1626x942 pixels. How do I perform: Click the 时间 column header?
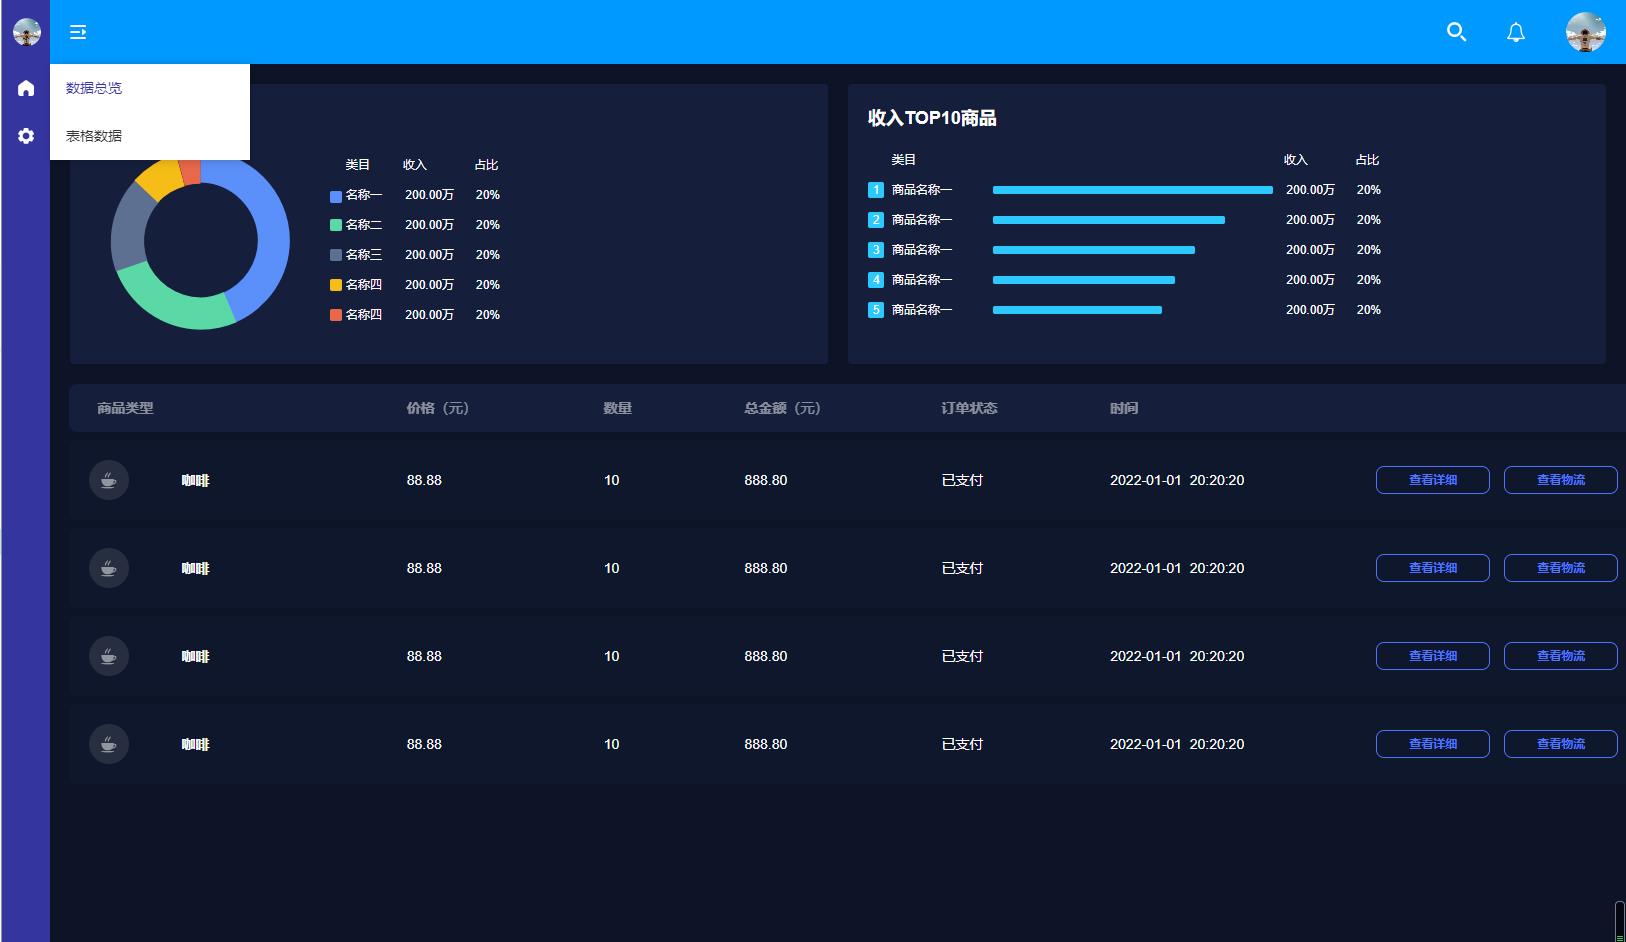coord(1124,408)
